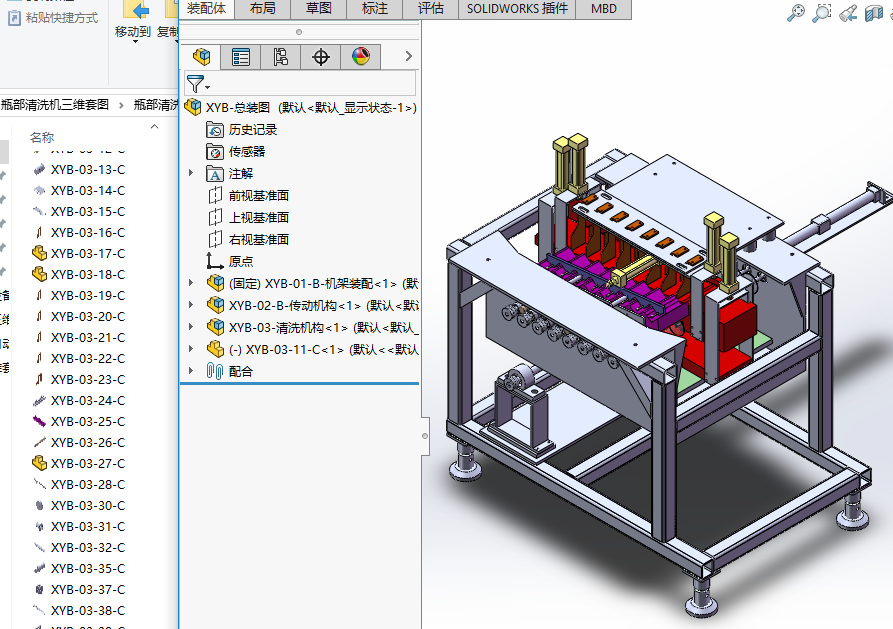Open the FeatureManager design tree tab

point(201,56)
